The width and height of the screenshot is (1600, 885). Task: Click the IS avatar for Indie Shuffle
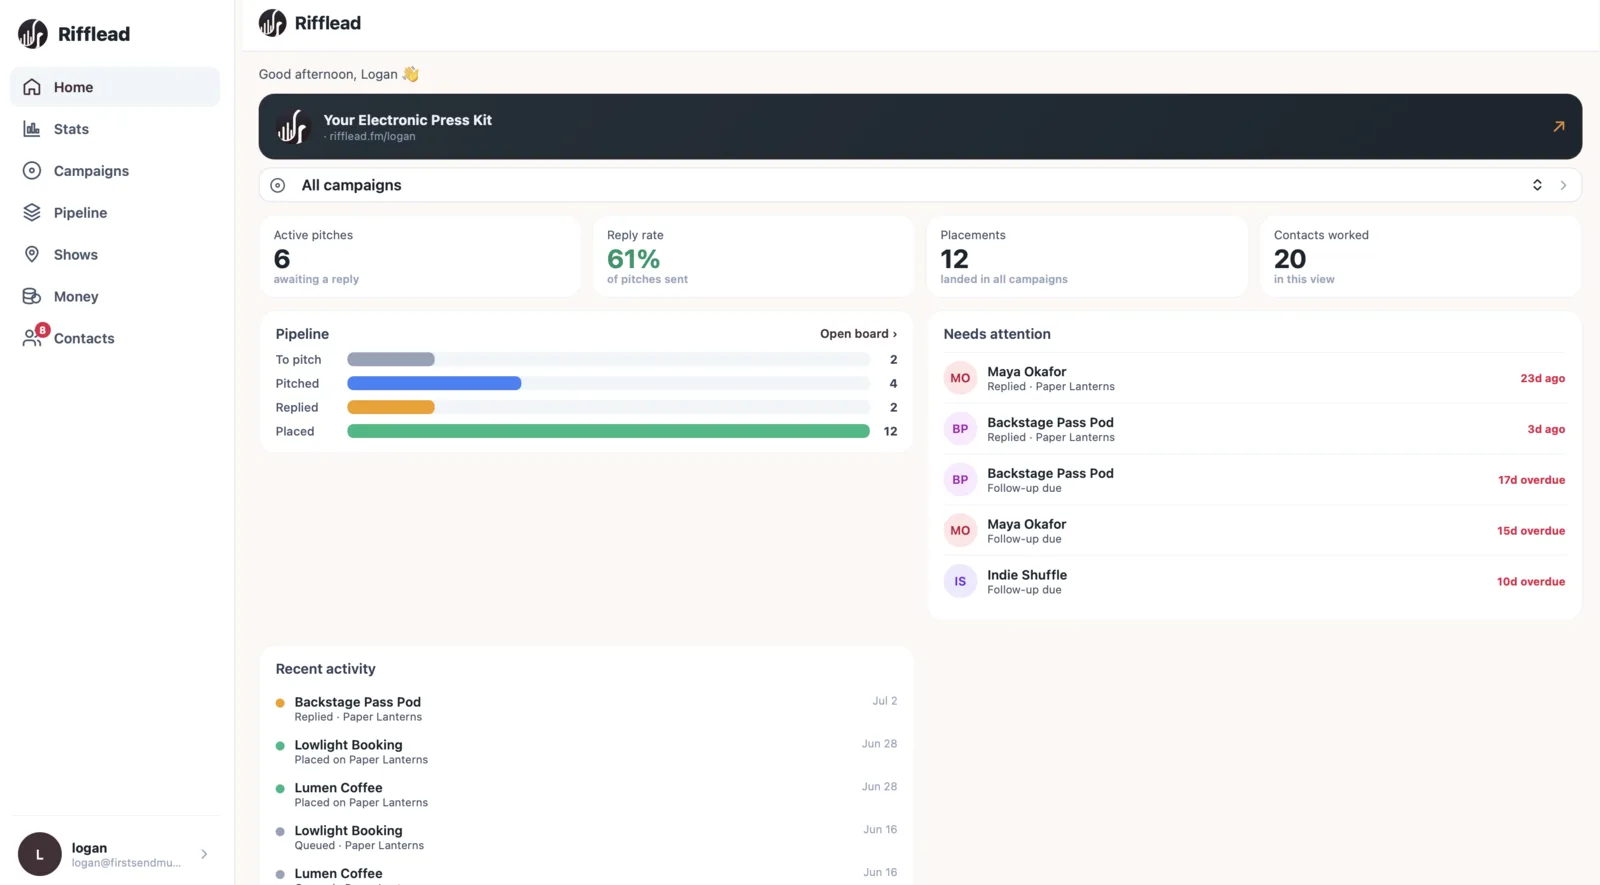[960, 581]
